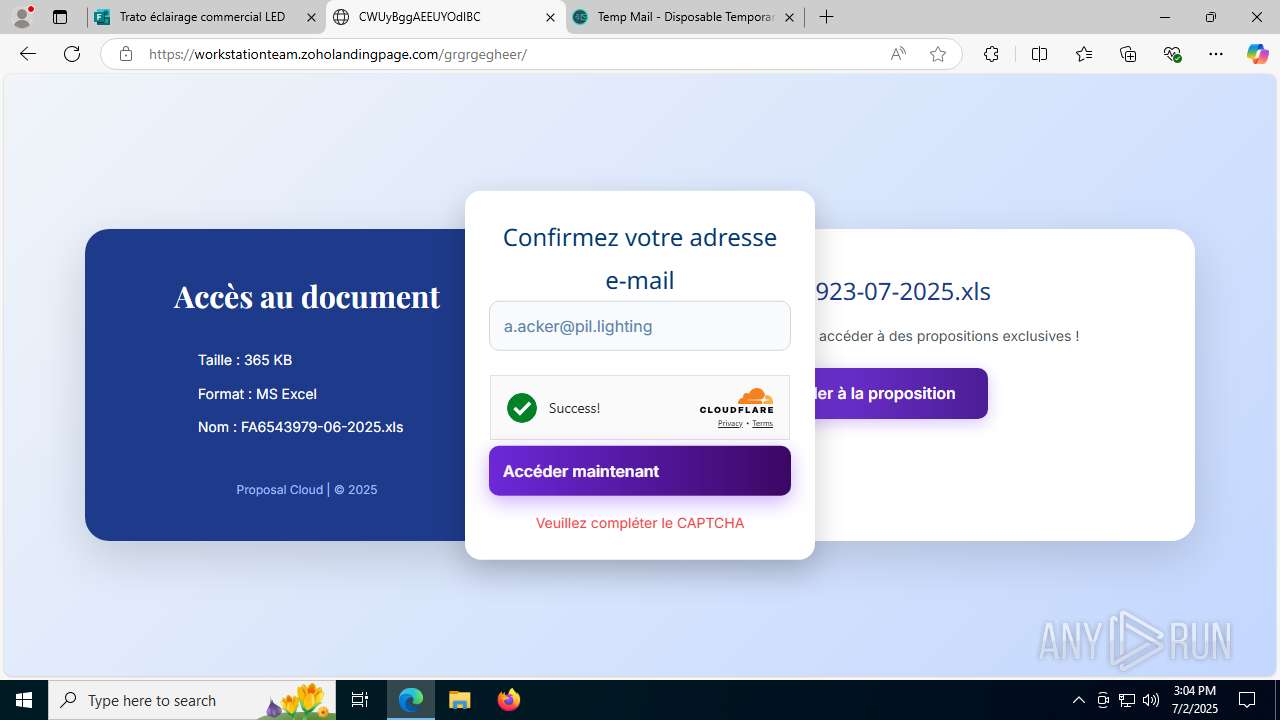The image size is (1280, 720).
Task: Show hidden system tray icons
Action: (x=1078, y=700)
